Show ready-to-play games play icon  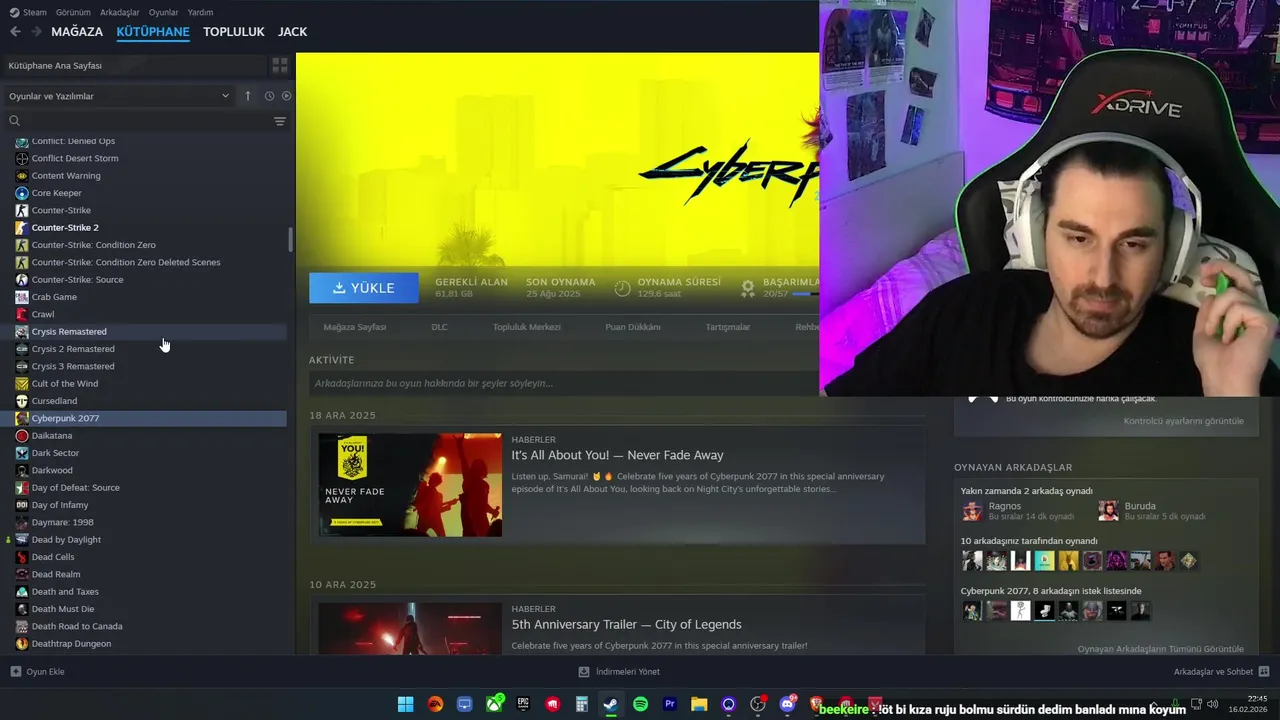286,96
